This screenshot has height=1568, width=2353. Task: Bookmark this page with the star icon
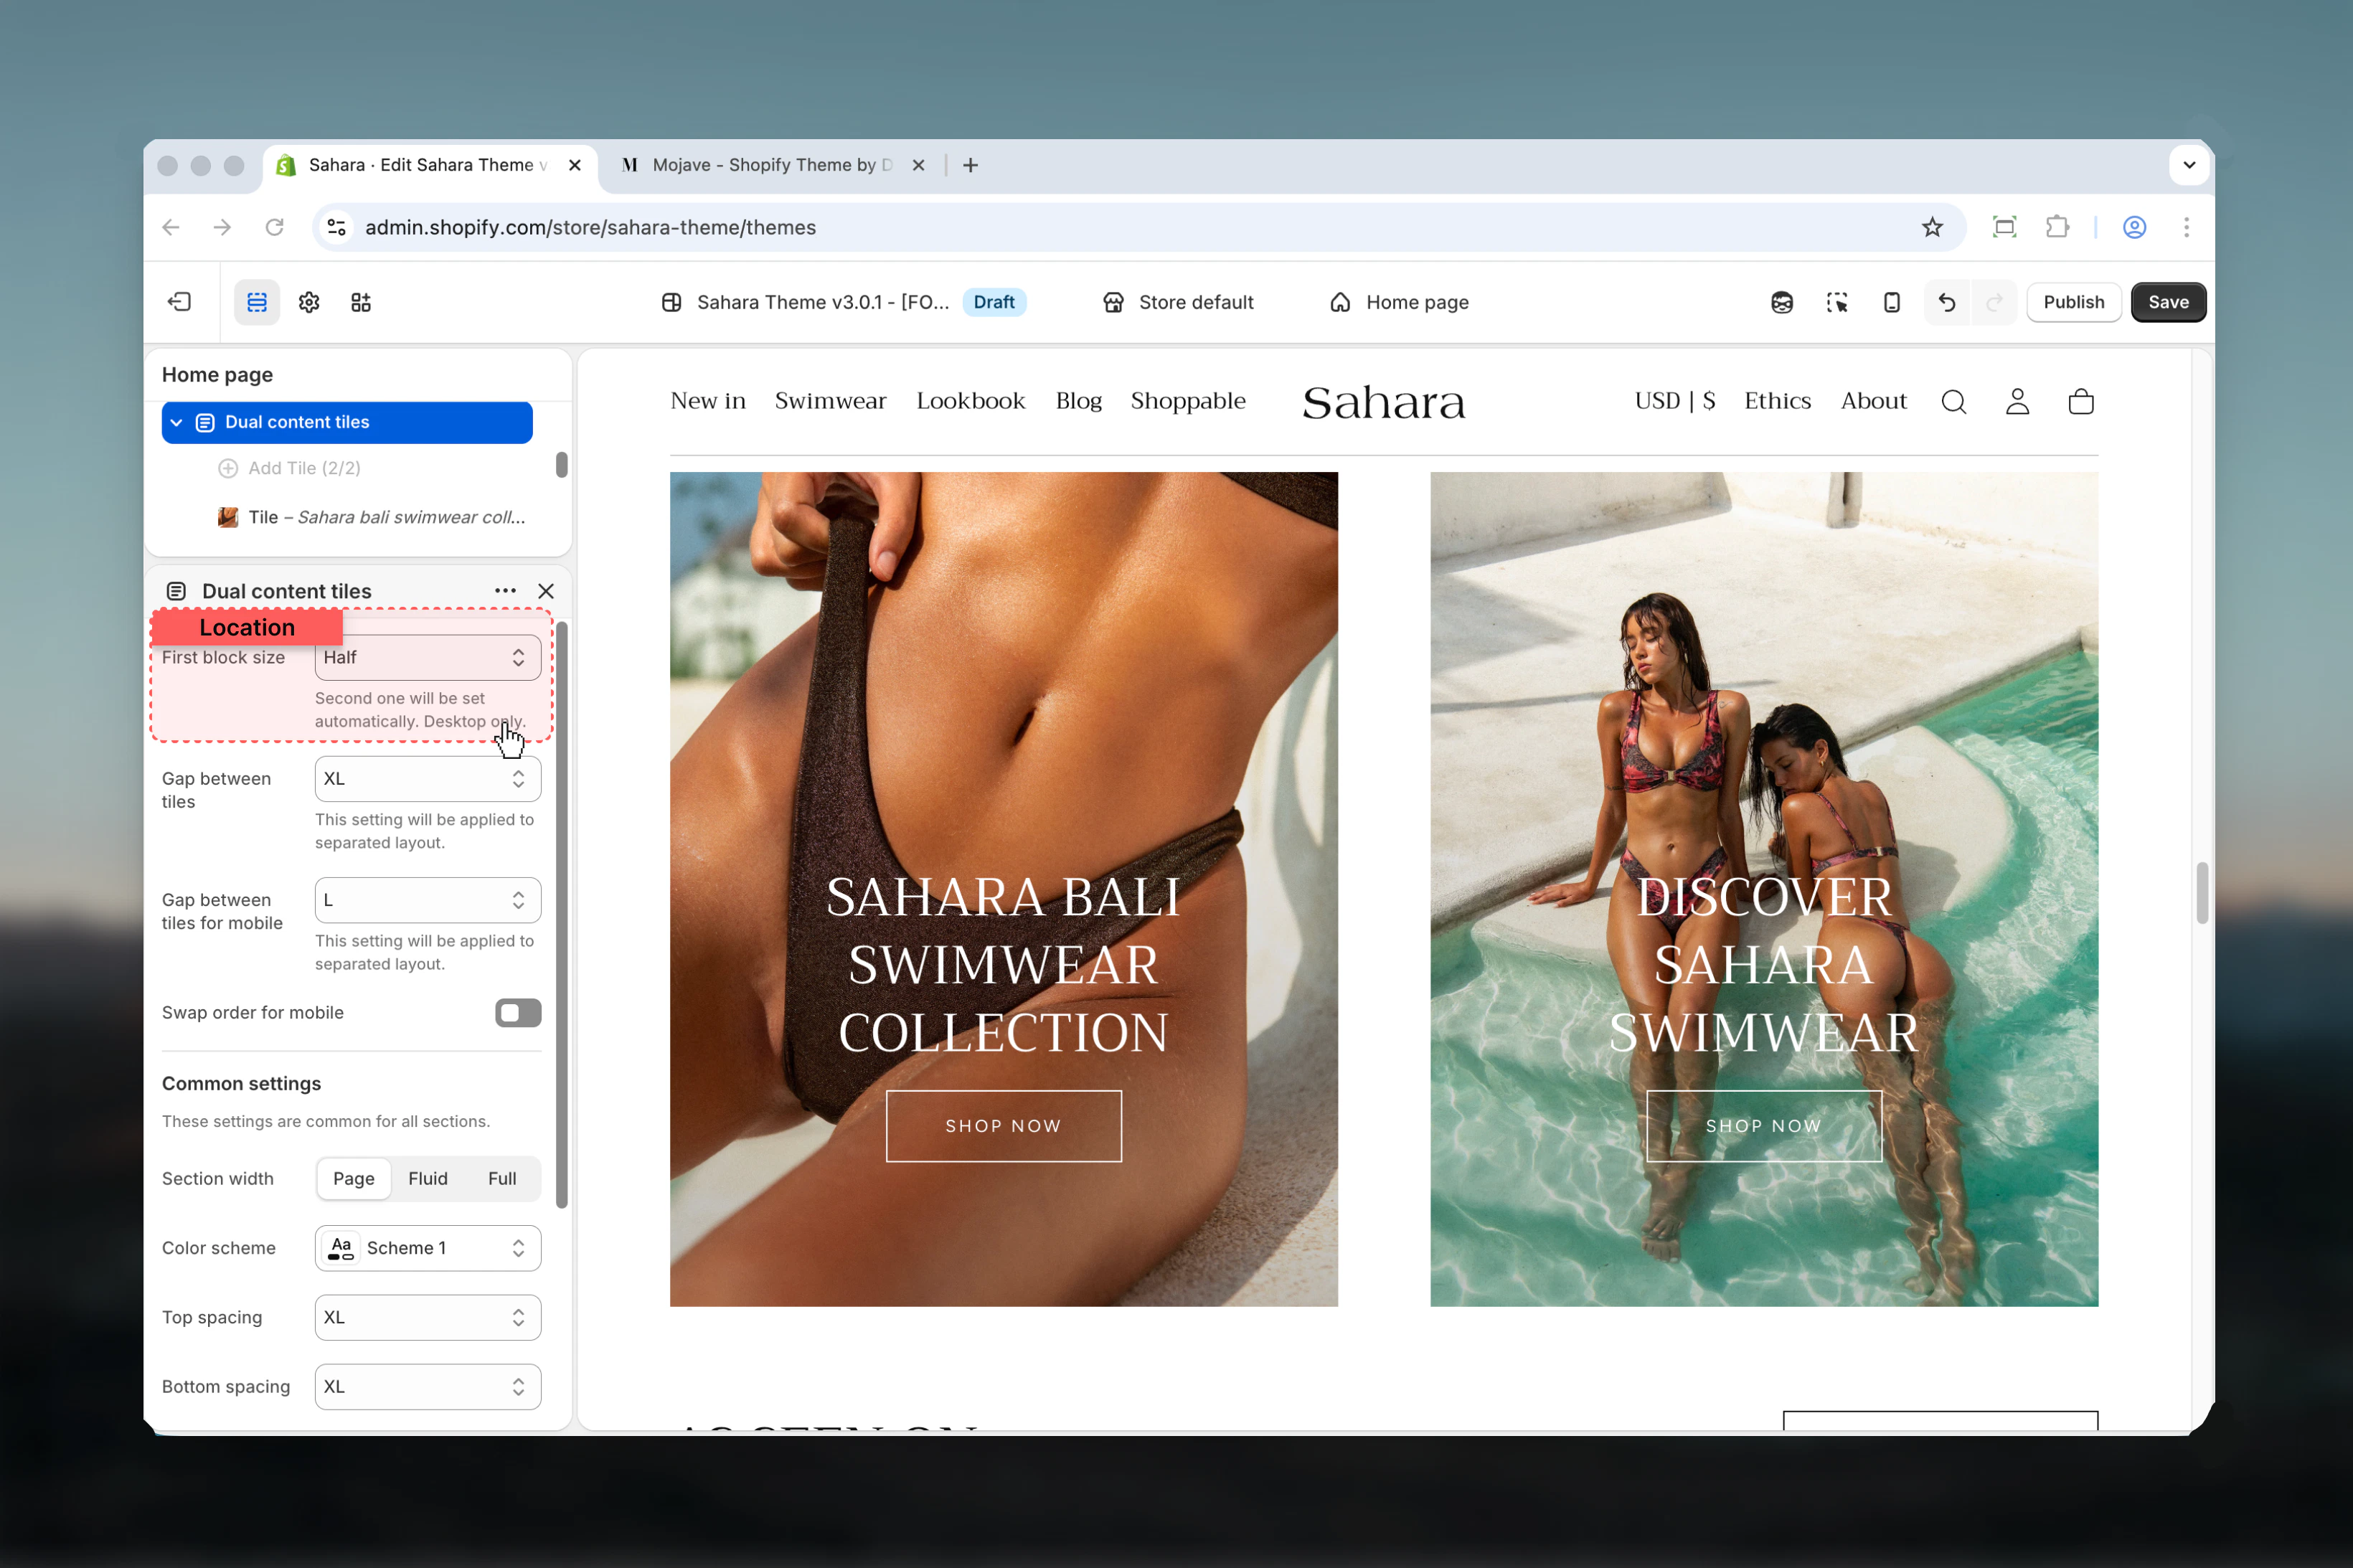pyautogui.click(x=1932, y=227)
